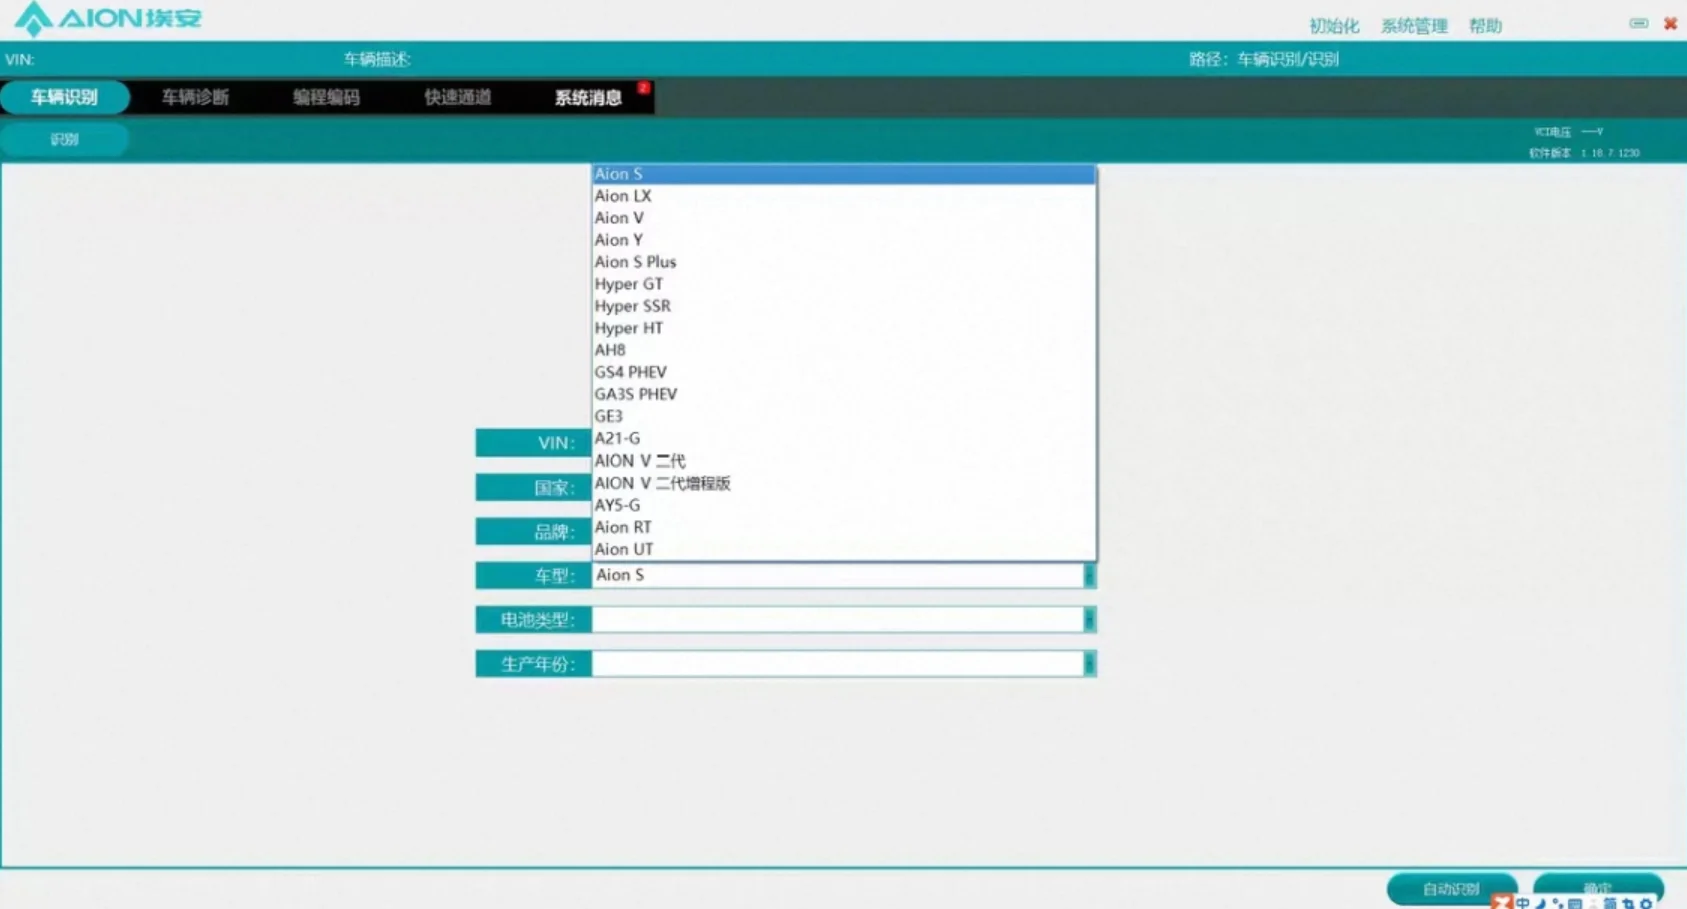Select Aion RT model
The width and height of the screenshot is (1687, 909).
tap(844, 527)
